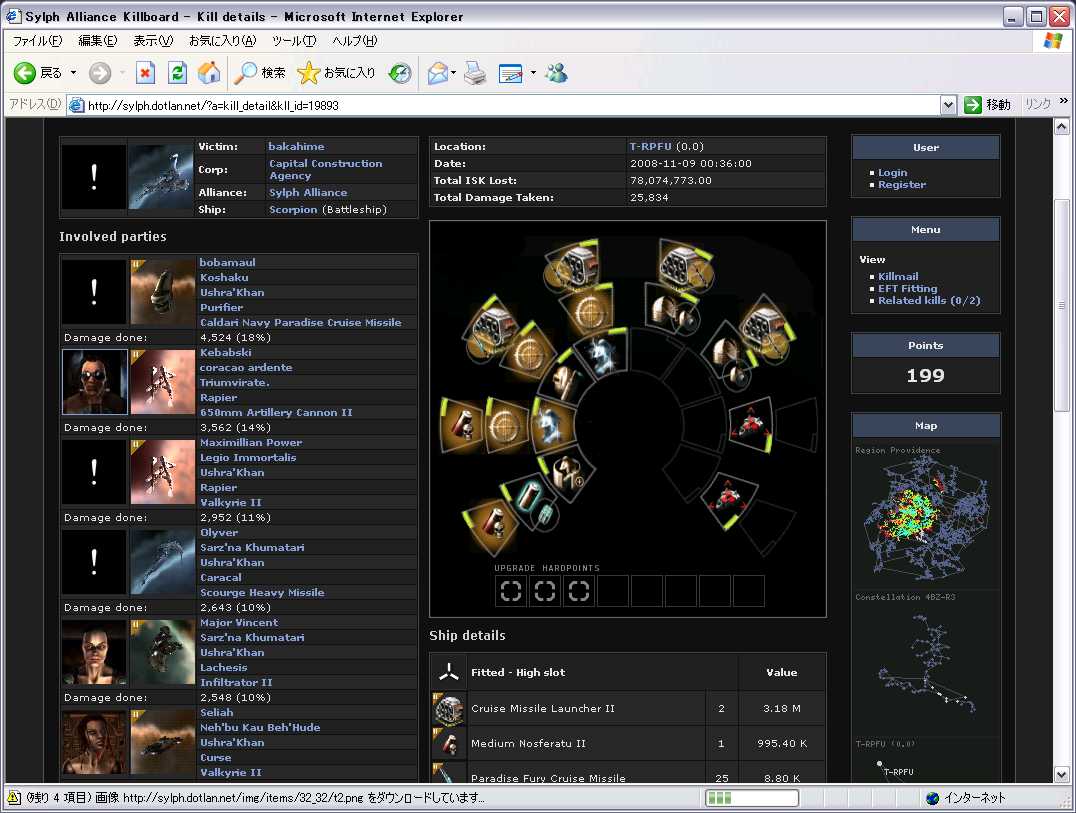Viewport: 1076px width, 813px height.
Task: Expand Links toolbar chevron
Action: [1064, 102]
